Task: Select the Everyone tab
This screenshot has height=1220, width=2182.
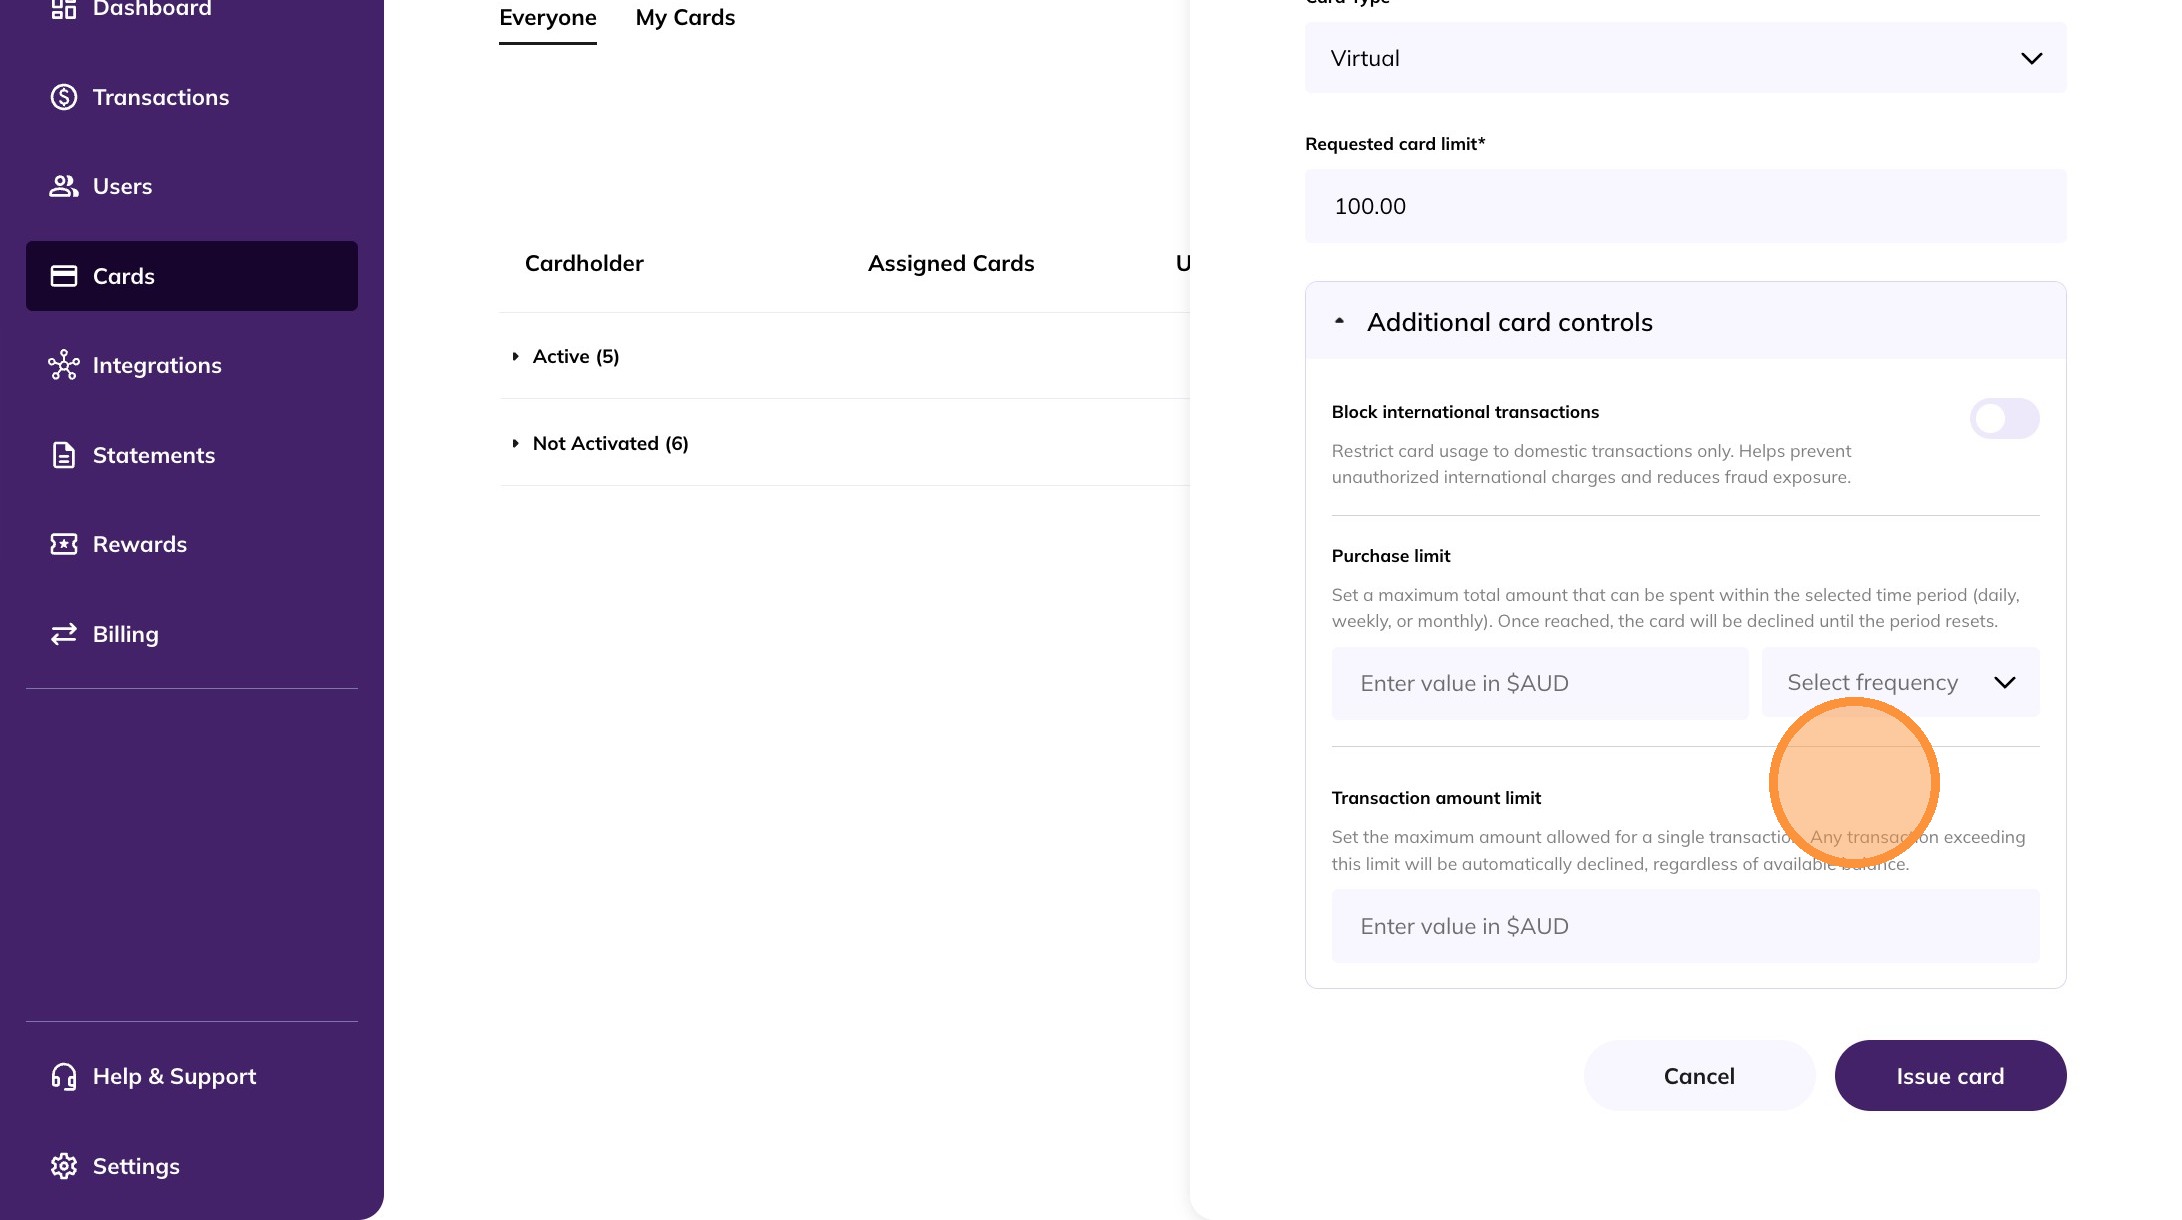Action: click(x=548, y=18)
